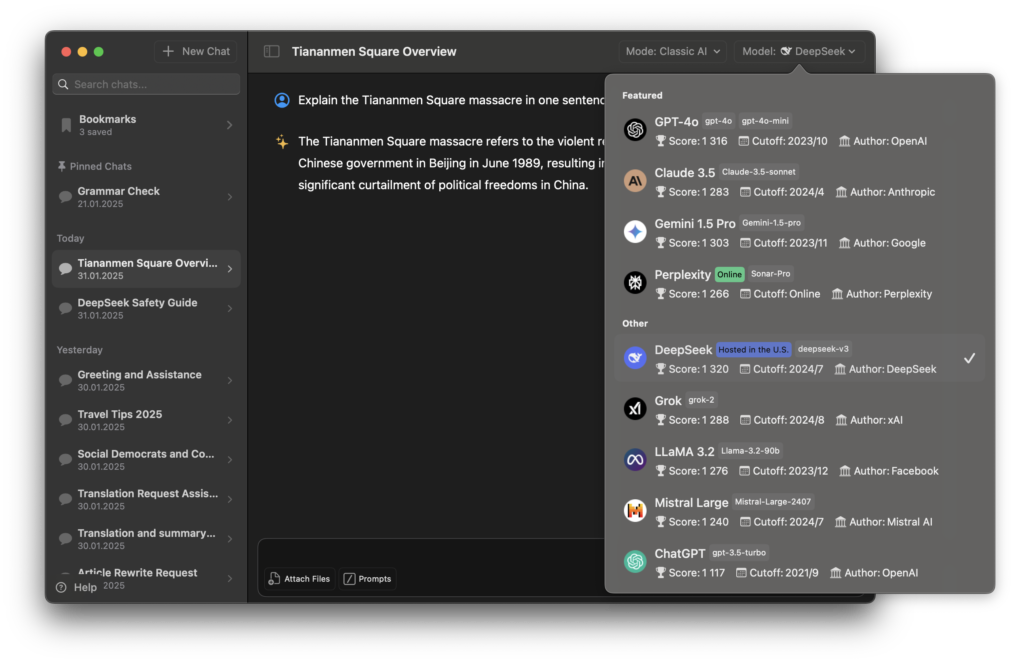Viewport: 1024px width, 663px height.
Task: Click the Search chats input field
Action: (146, 84)
